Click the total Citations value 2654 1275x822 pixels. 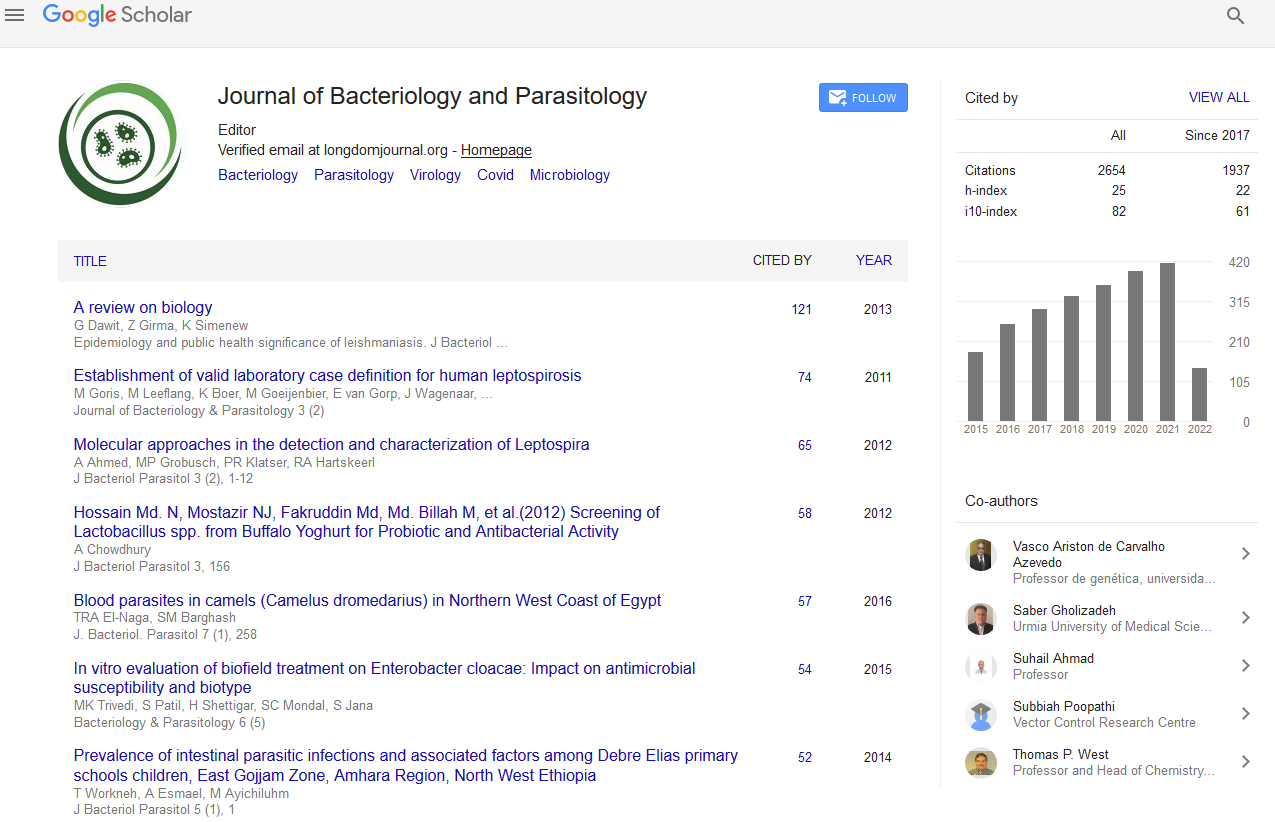pyautogui.click(x=1111, y=170)
